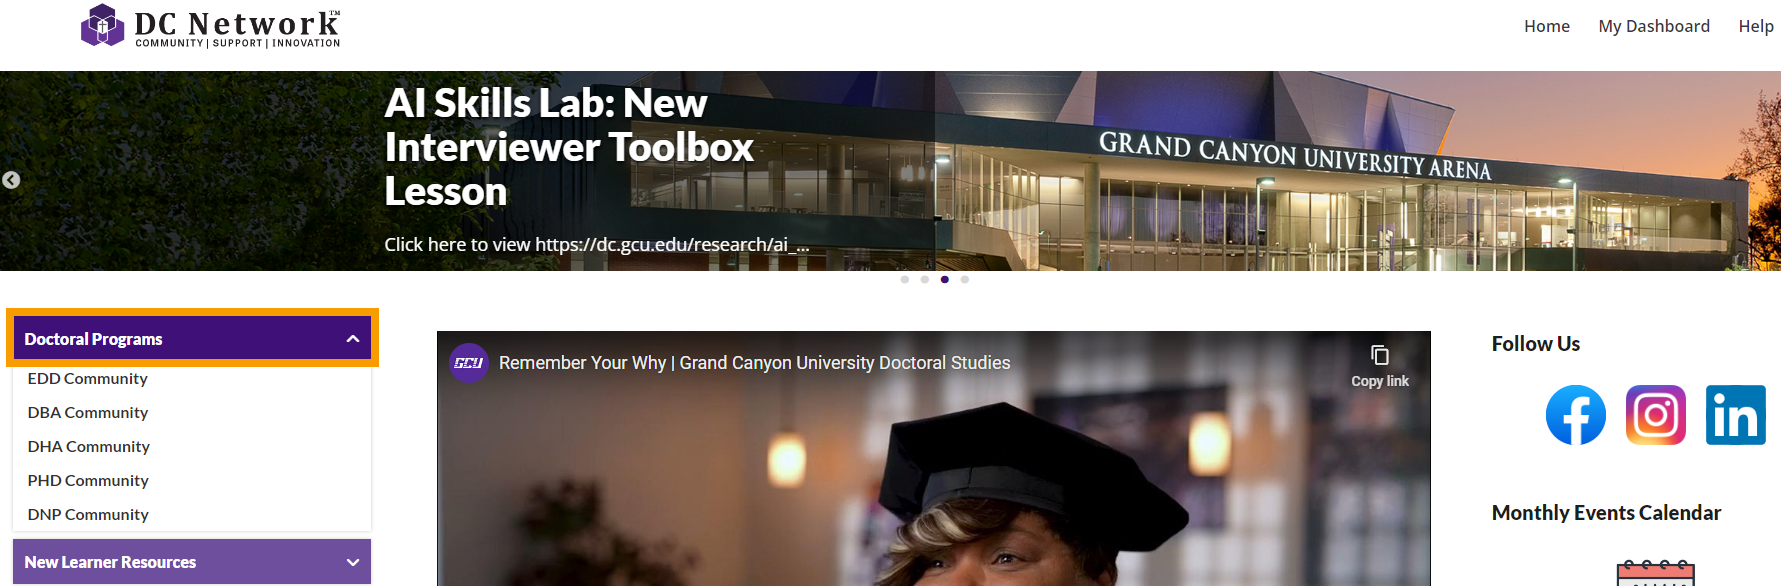1781x586 pixels.
Task: Select the first carousel dot
Action: tap(905, 280)
